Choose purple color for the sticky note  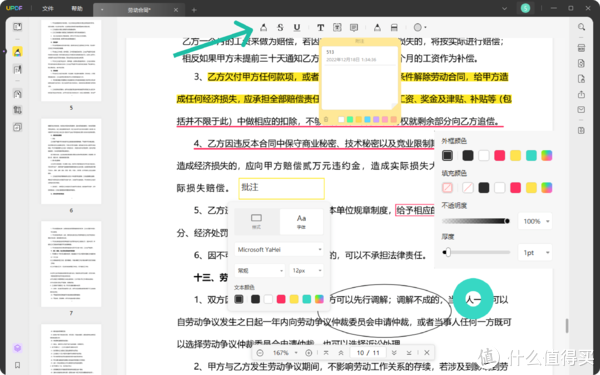point(376,119)
